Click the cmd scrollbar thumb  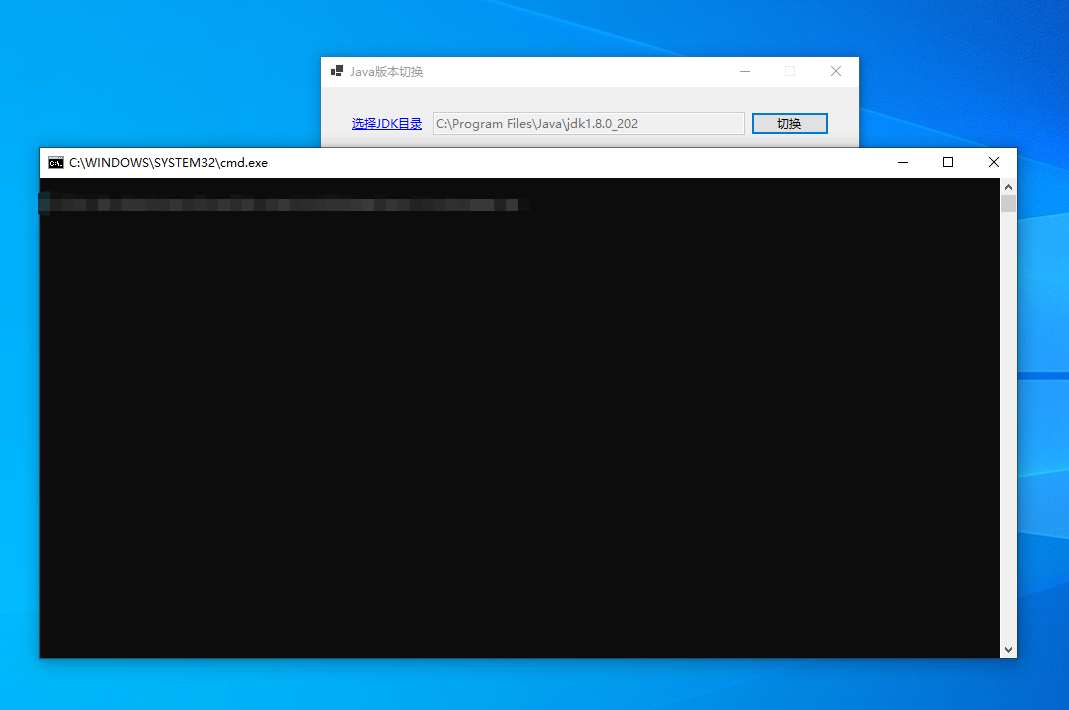click(1008, 203)
